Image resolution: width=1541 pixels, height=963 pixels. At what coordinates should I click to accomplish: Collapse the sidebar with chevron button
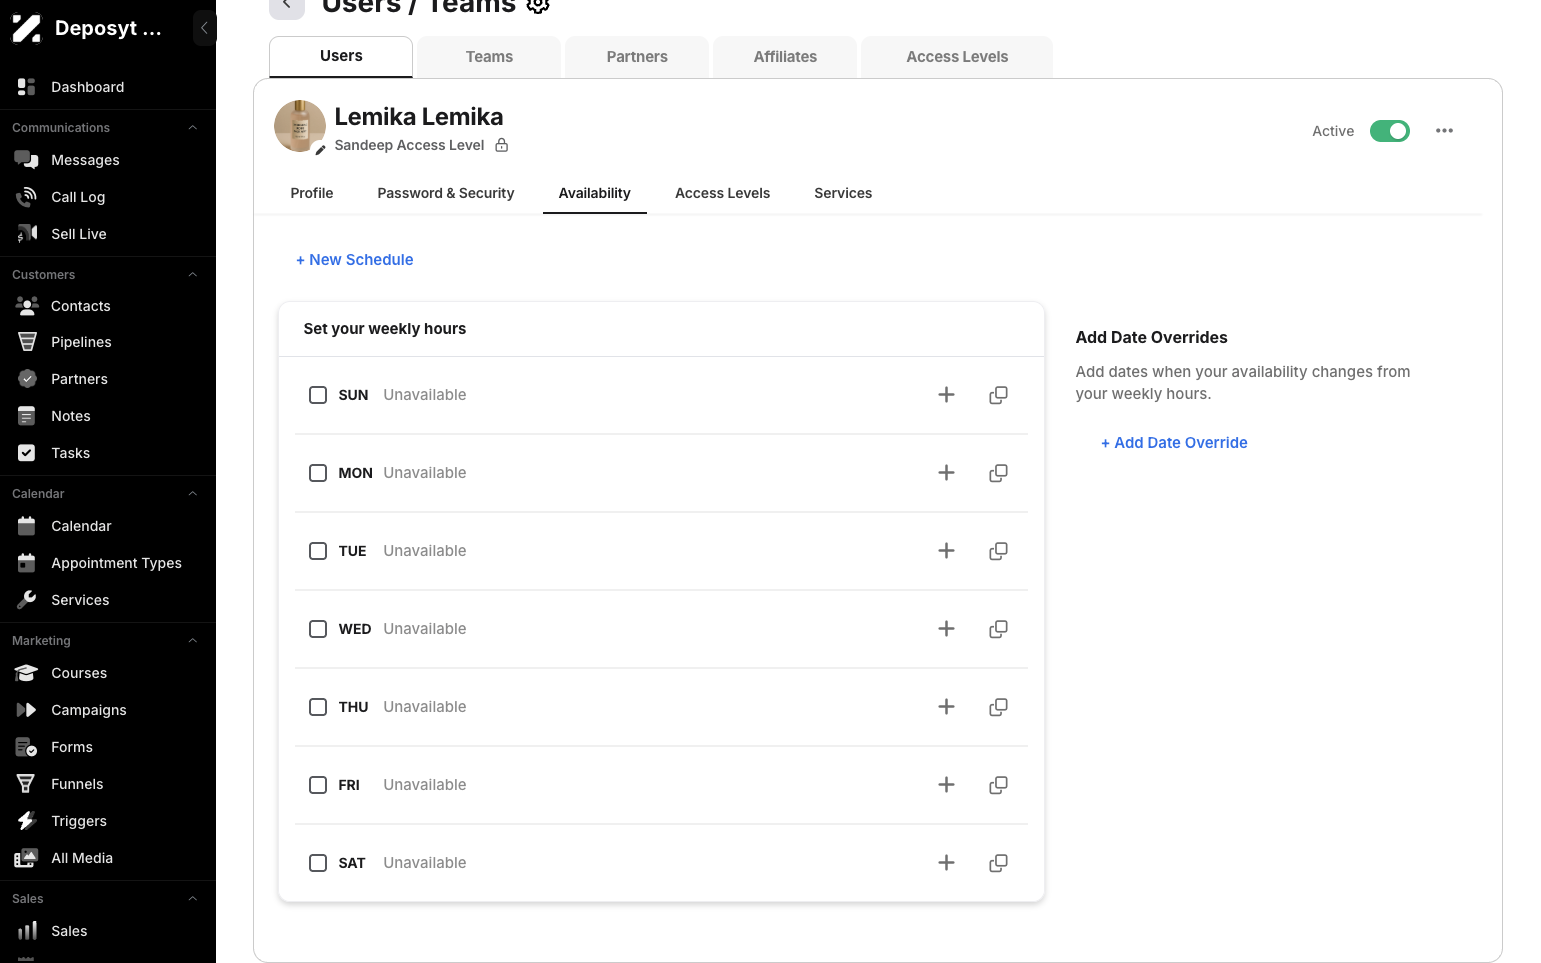pyautogui.click(x=204, y=28)
